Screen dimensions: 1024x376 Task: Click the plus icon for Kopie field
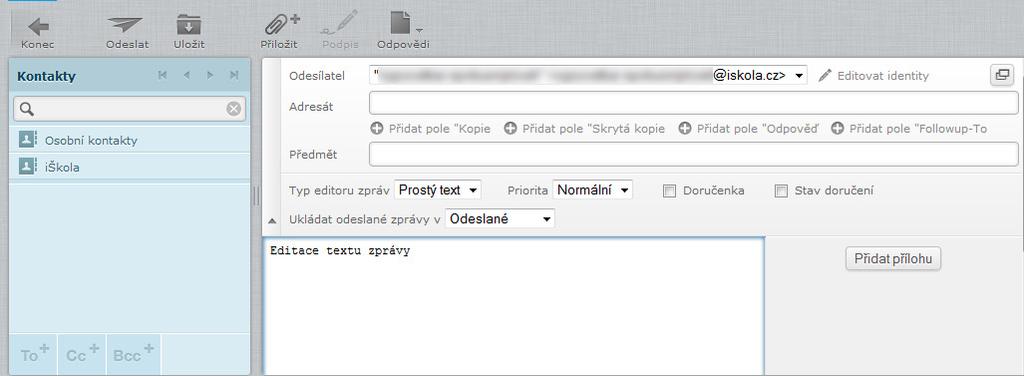pyautogui.click(x=377, y=129)
